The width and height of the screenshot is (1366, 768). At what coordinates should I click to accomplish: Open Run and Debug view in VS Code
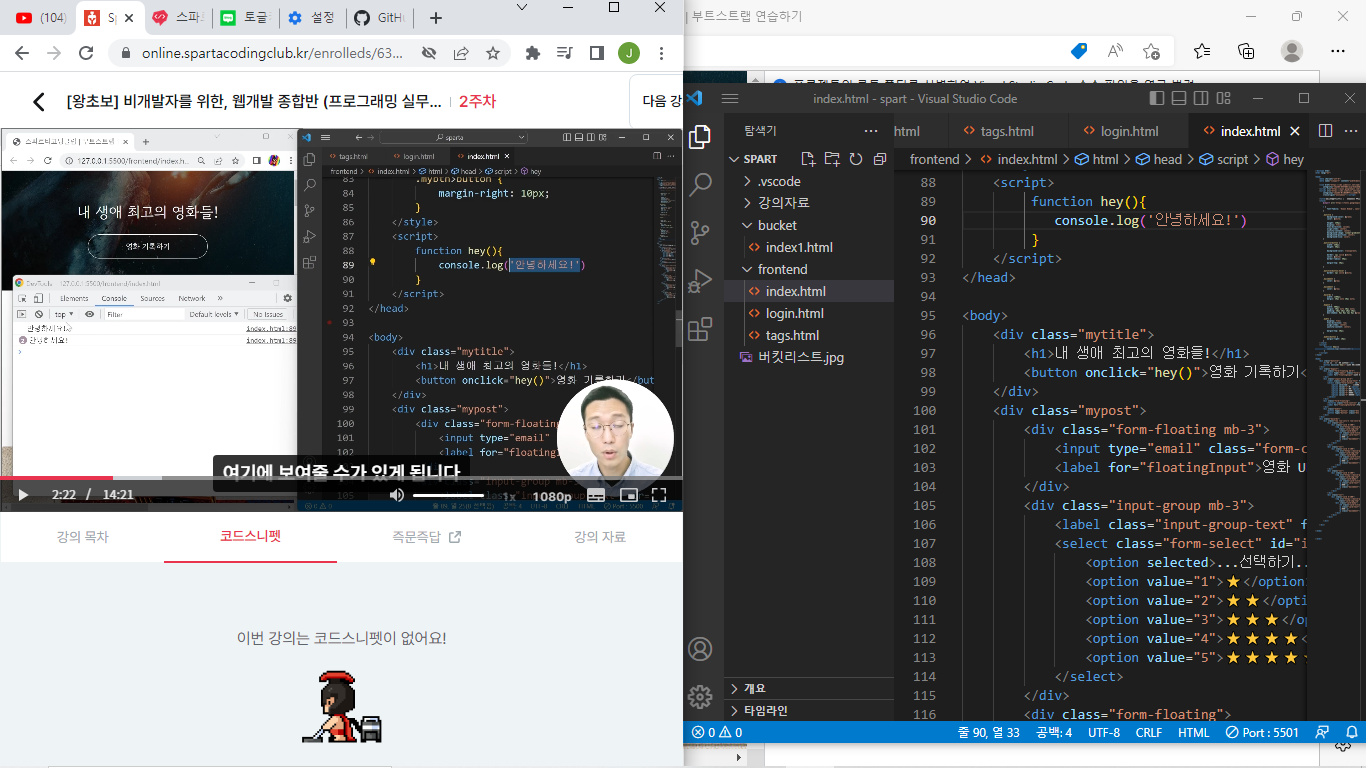coord(701,280)
